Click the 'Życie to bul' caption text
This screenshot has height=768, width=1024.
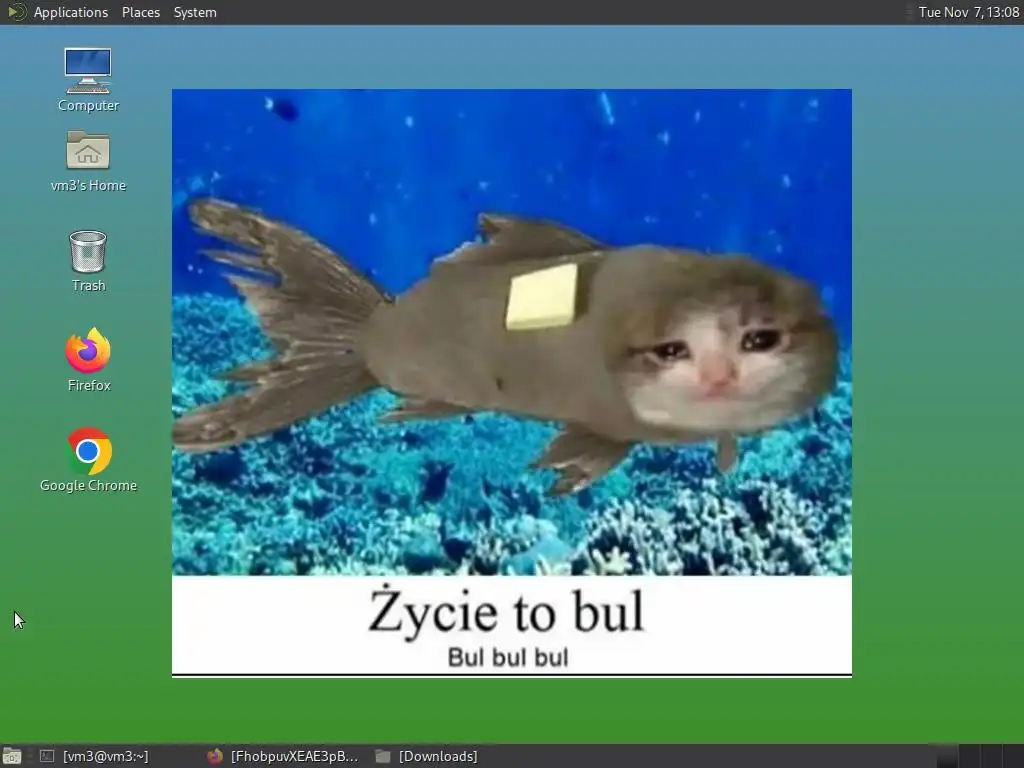pyautogui.click(x=506, y=611)
